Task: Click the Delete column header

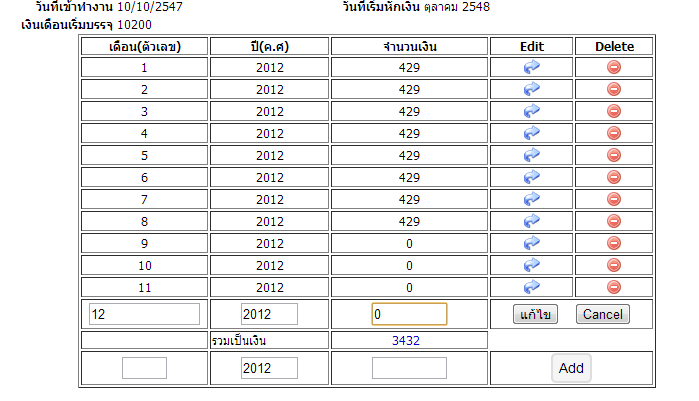Action: [614, 46]
